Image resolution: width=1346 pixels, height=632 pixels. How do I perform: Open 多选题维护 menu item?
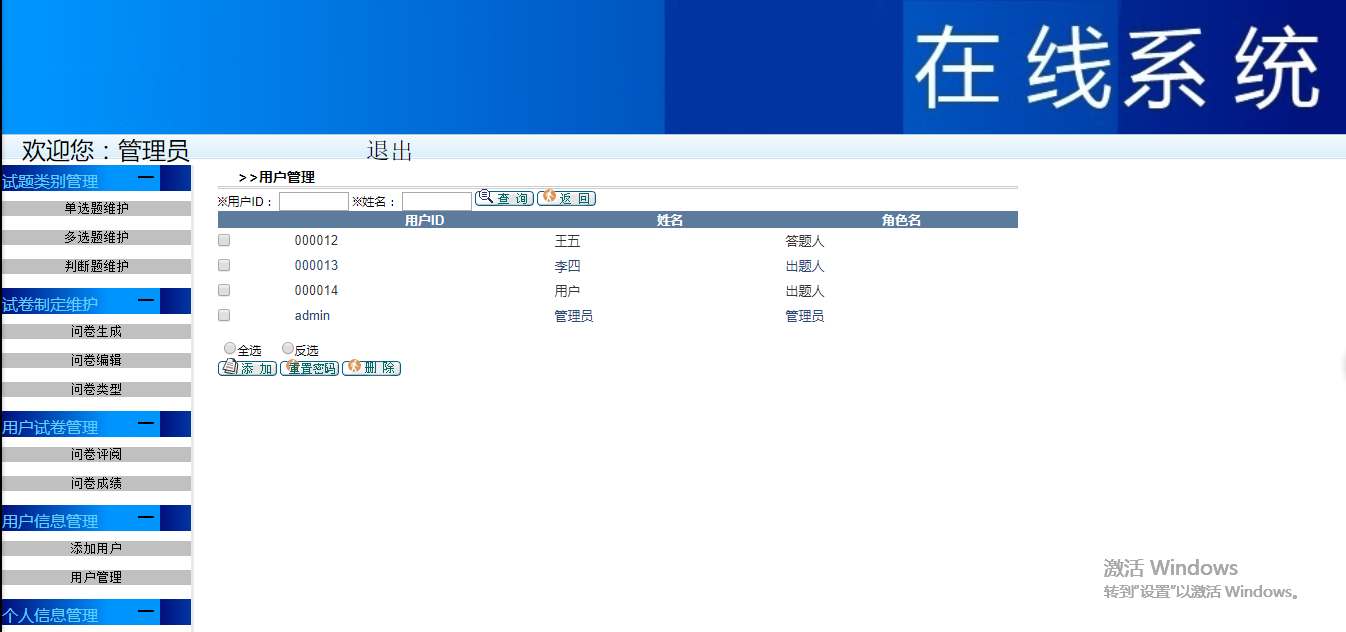coord(96,237)
